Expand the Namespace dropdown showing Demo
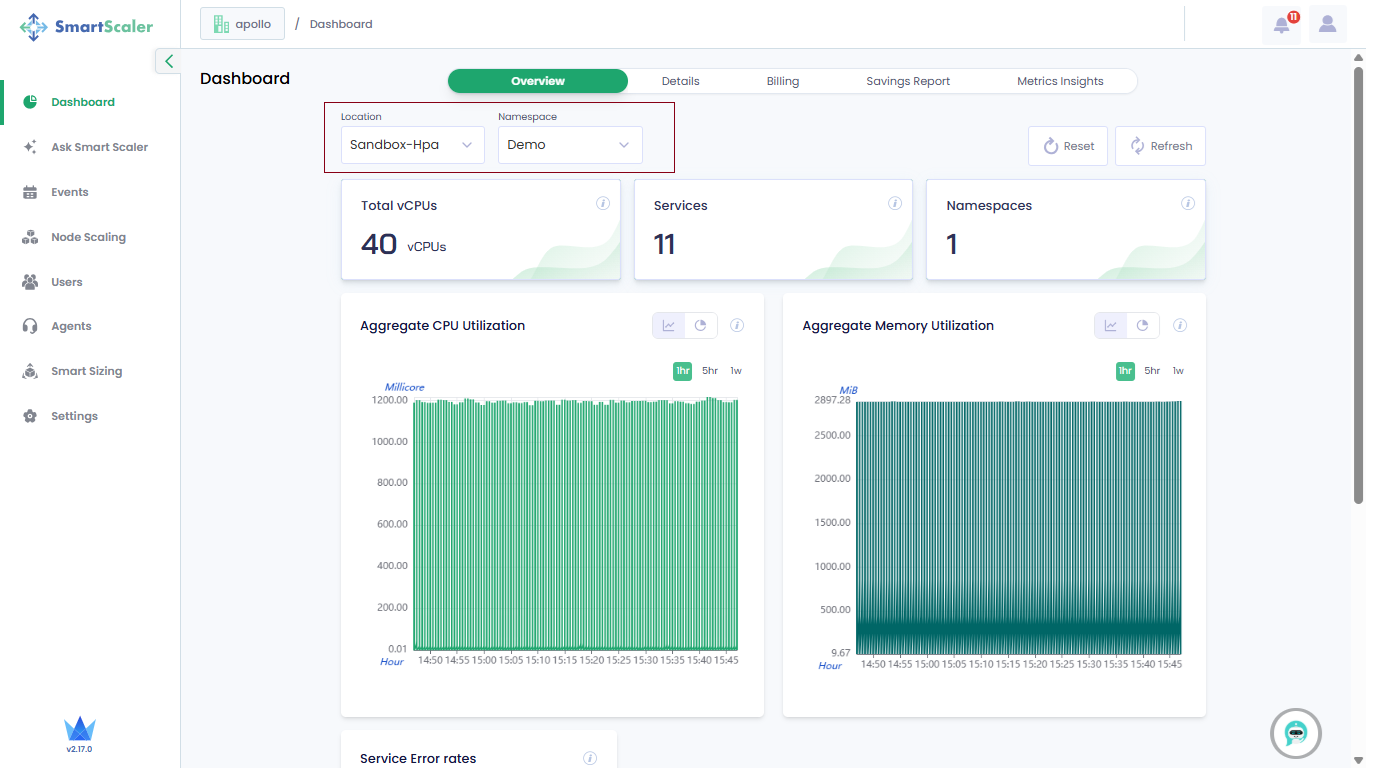 [570, 145]
